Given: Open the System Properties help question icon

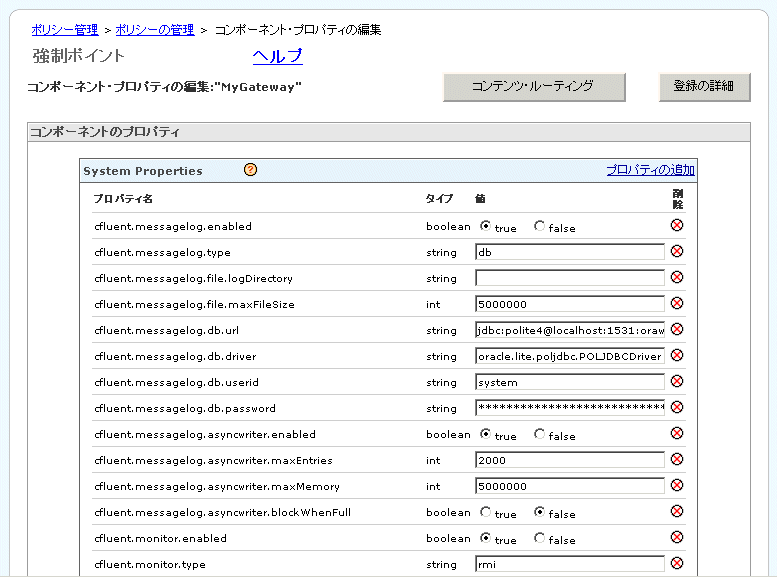Looking at the screenshot, I should click(x=250, y=170).
